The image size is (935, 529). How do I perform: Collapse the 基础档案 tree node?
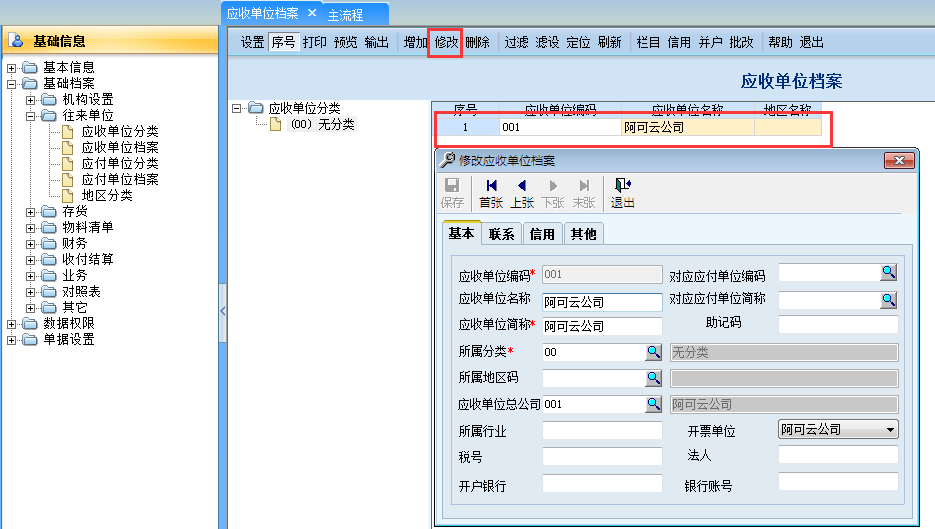click(x=11, y=84)
